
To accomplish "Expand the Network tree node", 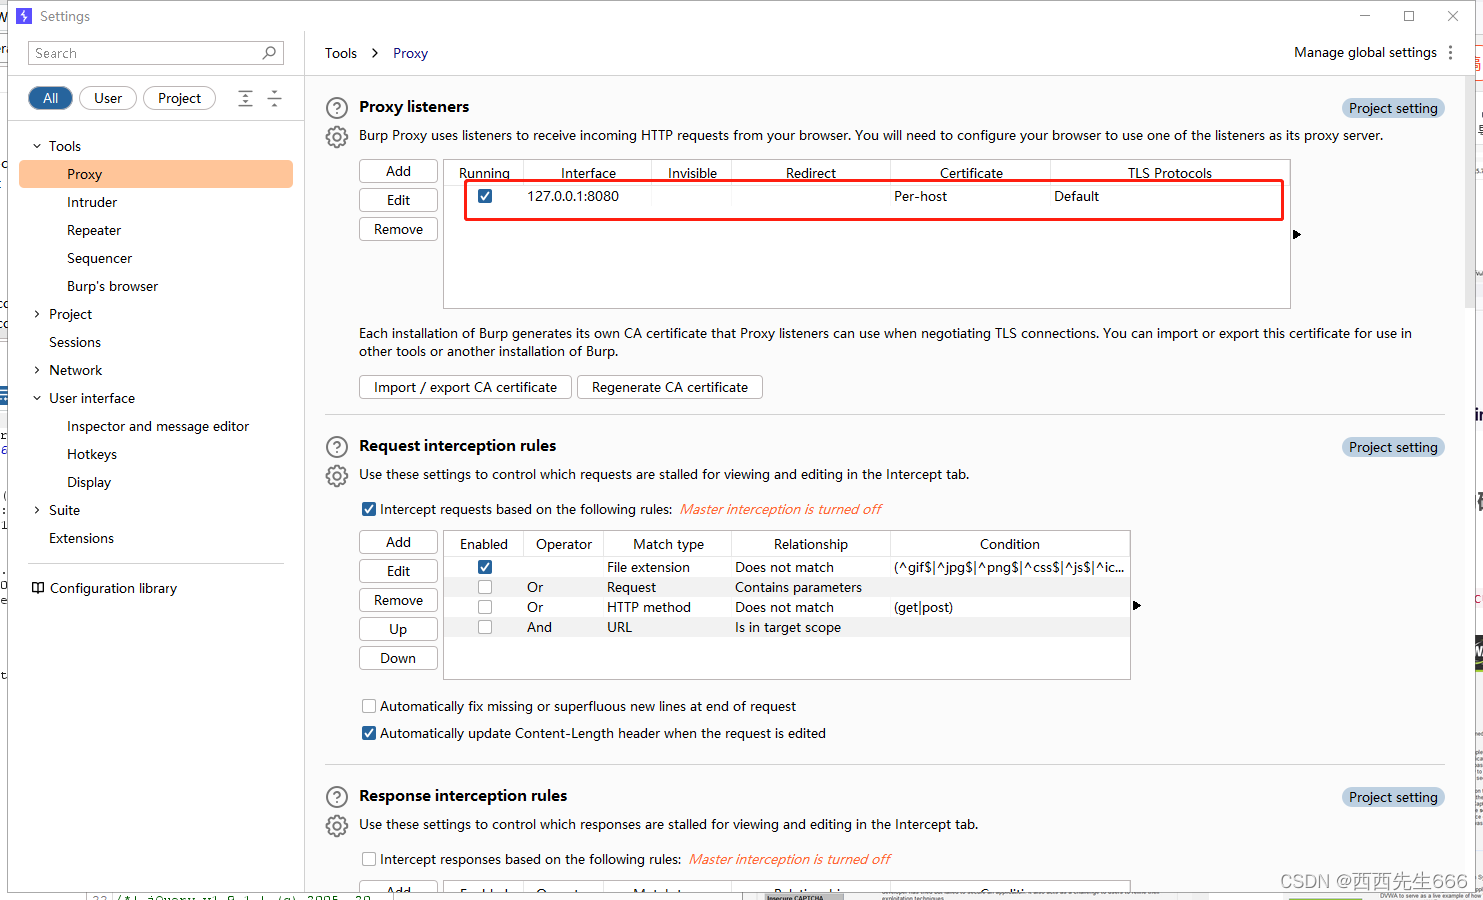I will (x=37, y=370).
